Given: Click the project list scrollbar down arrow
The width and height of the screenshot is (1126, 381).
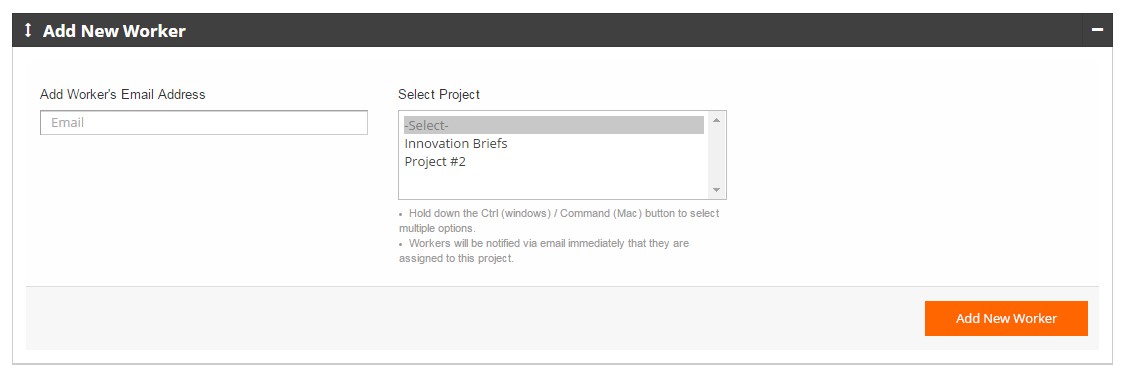Looking at the screenshot, I should (x=716, y=190).
